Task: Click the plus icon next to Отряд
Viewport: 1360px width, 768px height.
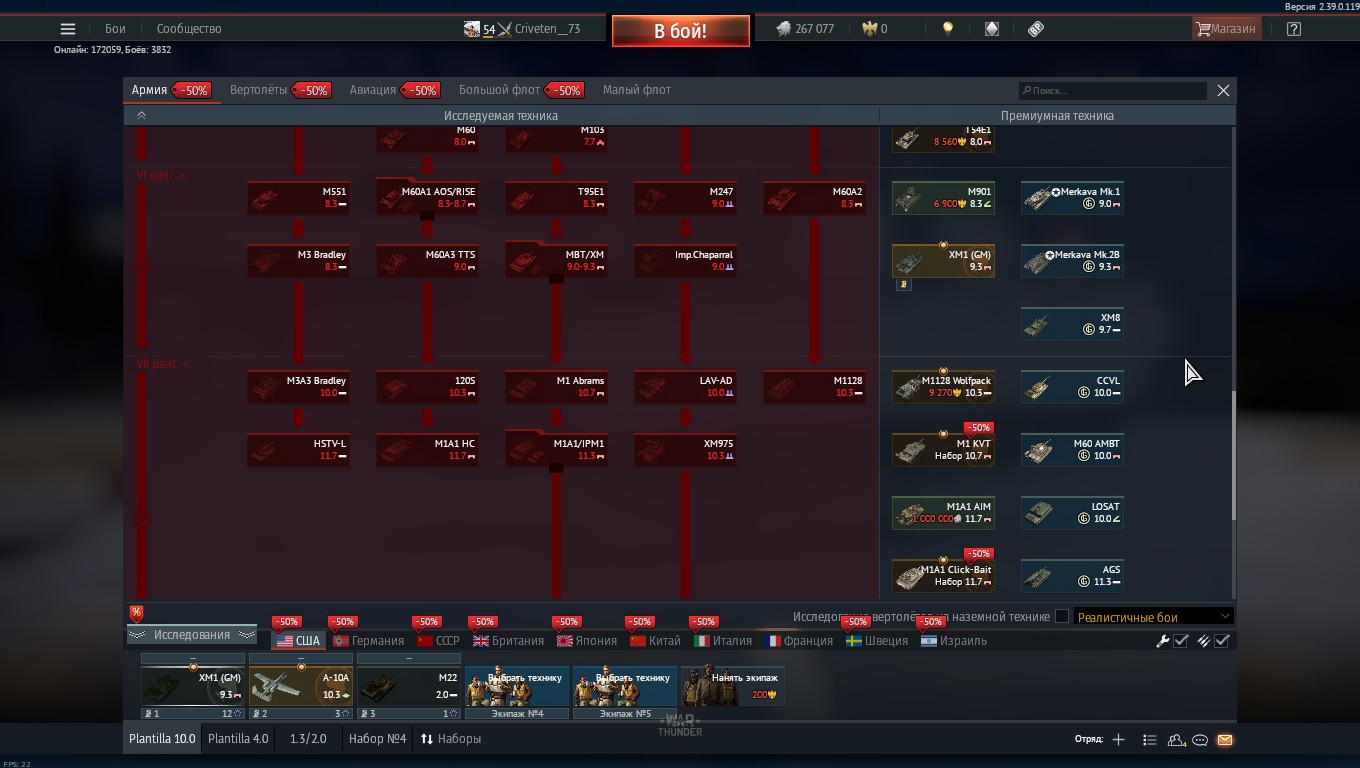Action: [1118, 740]
